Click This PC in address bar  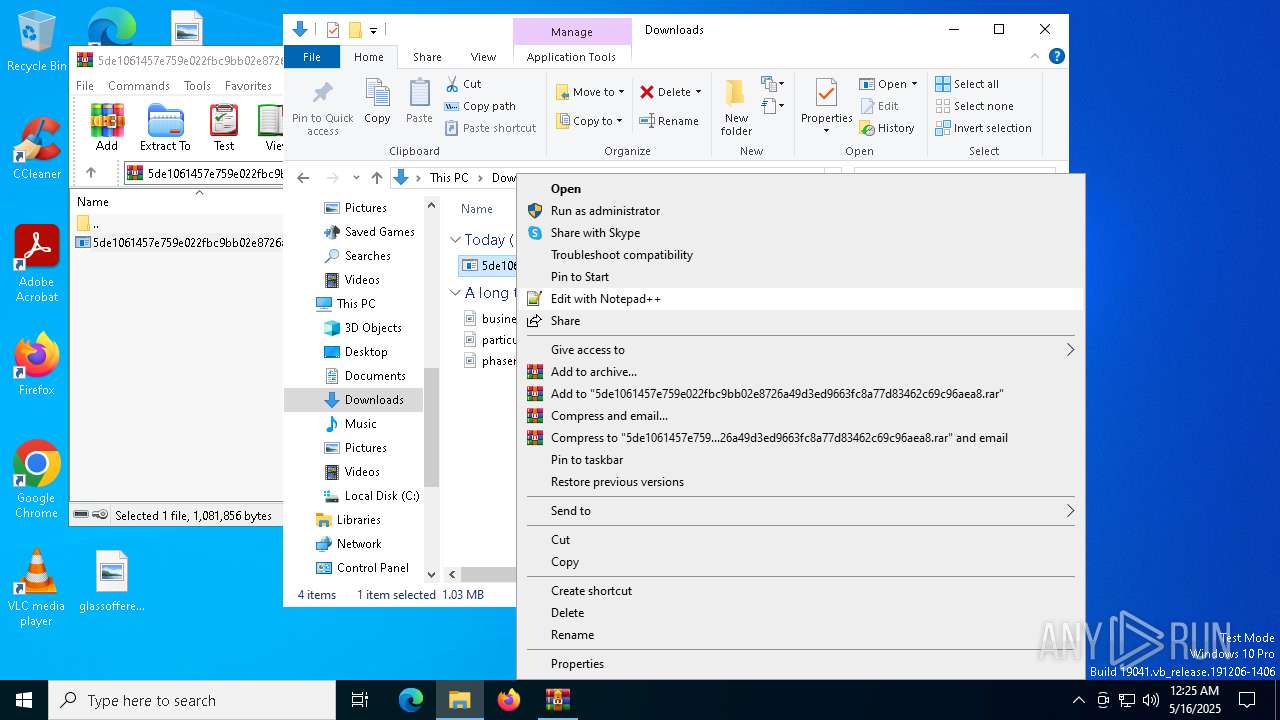(x=449, y=178)
